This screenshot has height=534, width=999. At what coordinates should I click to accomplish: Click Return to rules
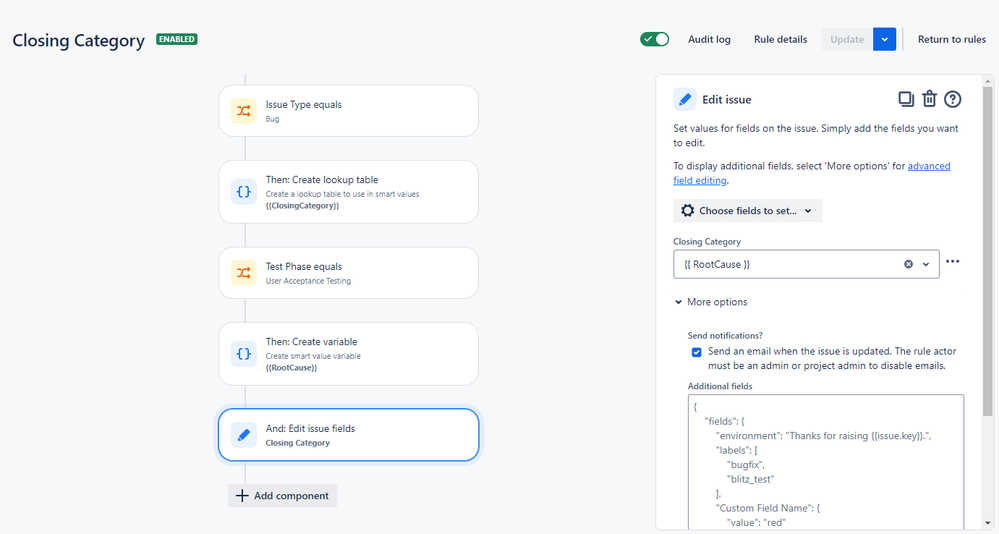coord(952,40)
